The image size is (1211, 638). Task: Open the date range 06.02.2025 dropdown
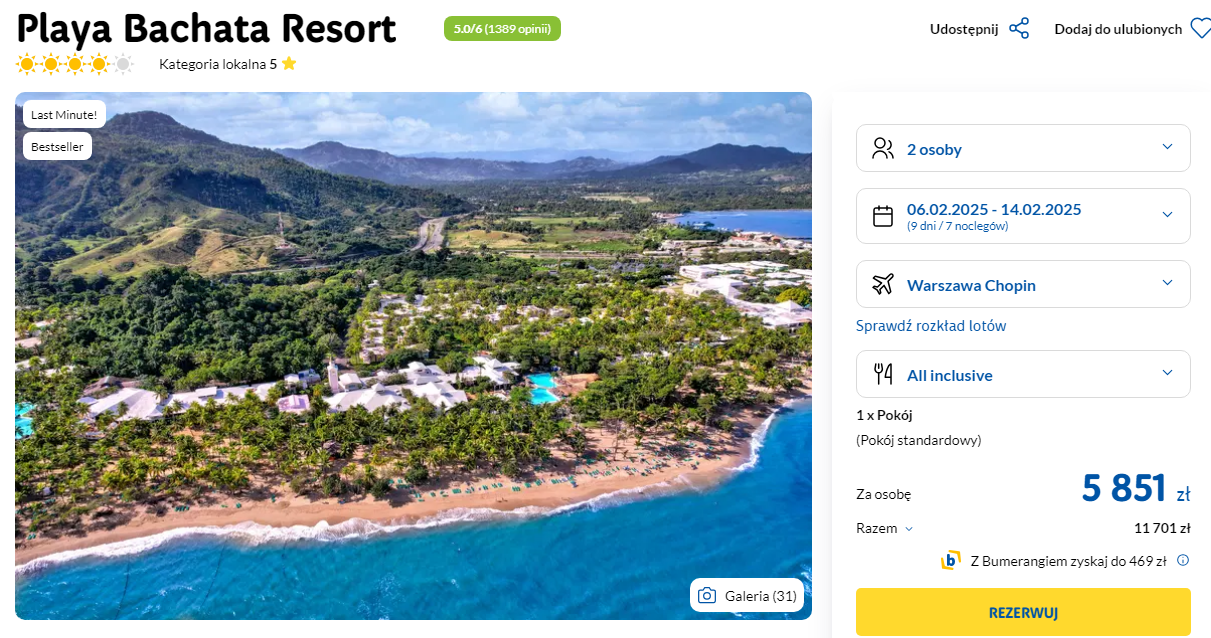pos(1166,215)
